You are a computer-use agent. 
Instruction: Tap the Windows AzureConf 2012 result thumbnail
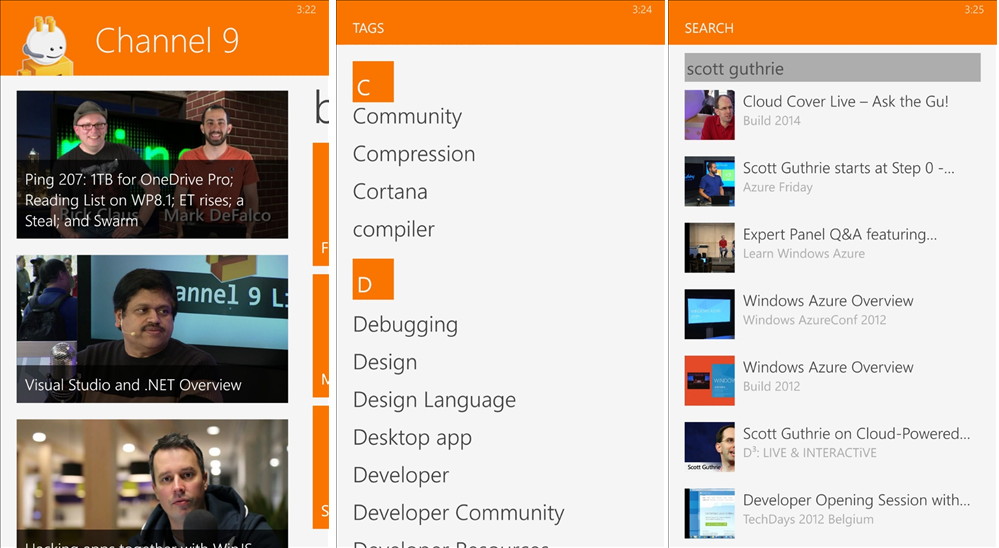point(709,314)
